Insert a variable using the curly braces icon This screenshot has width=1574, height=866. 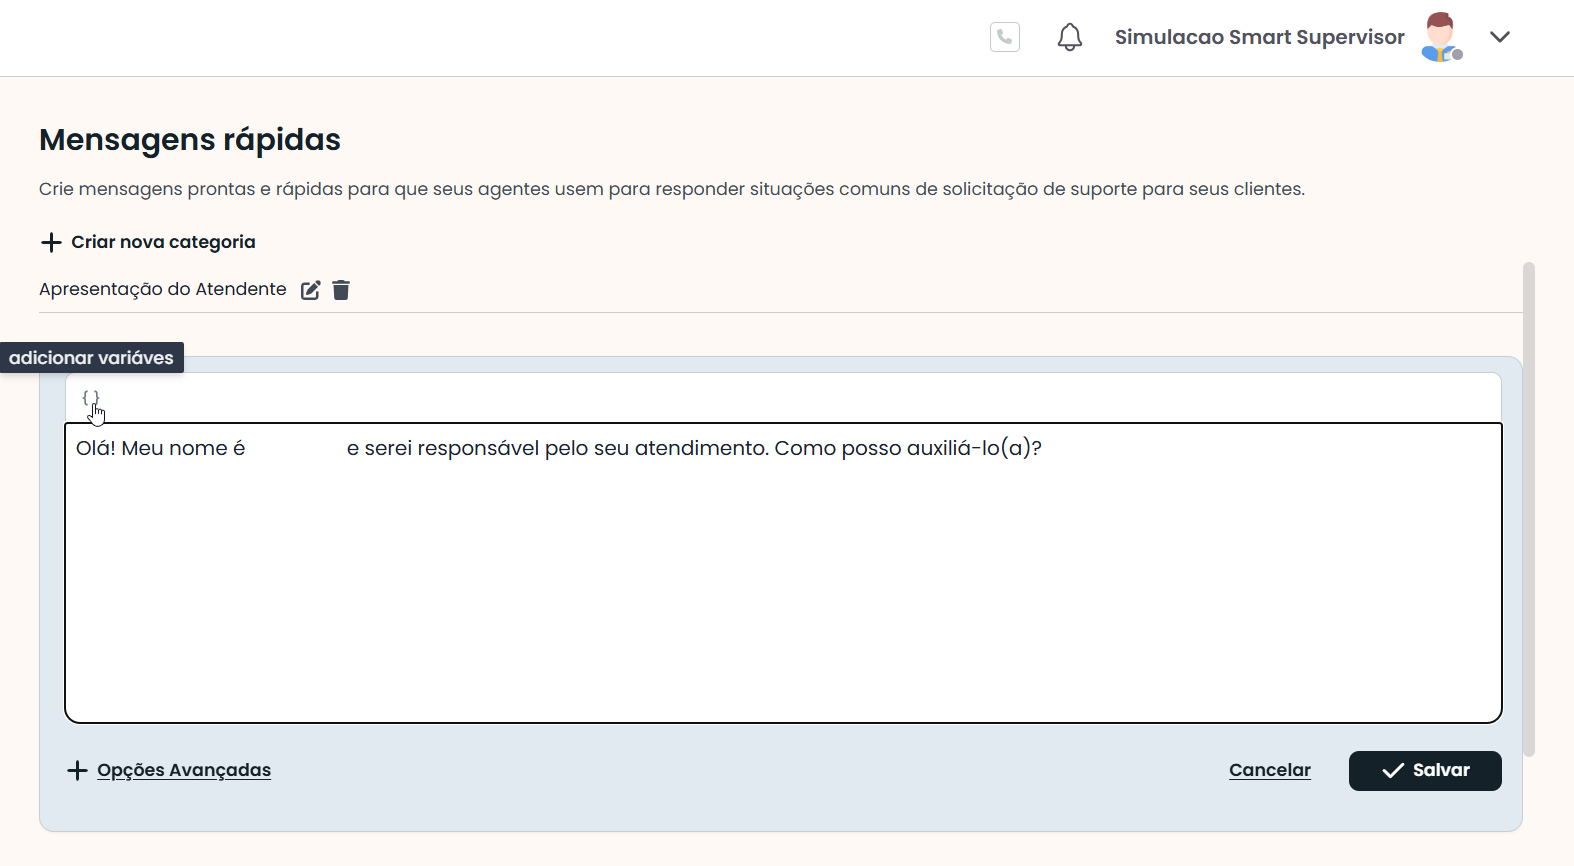[90, 398]
